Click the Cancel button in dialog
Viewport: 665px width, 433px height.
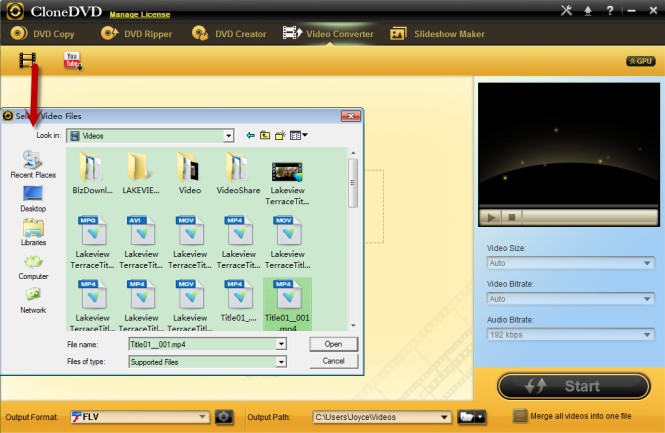tap(333, 361)
